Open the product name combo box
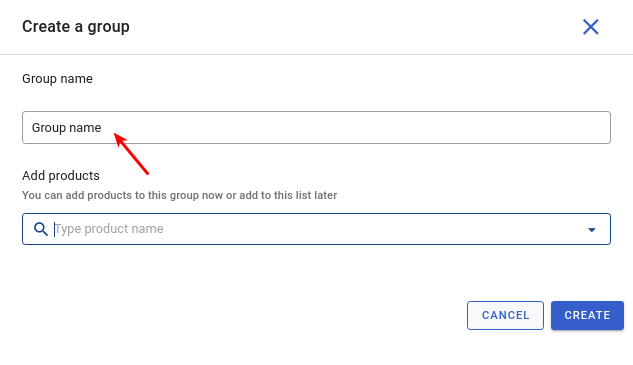Viewport: 633px width, 365px height. click(316, 229)
